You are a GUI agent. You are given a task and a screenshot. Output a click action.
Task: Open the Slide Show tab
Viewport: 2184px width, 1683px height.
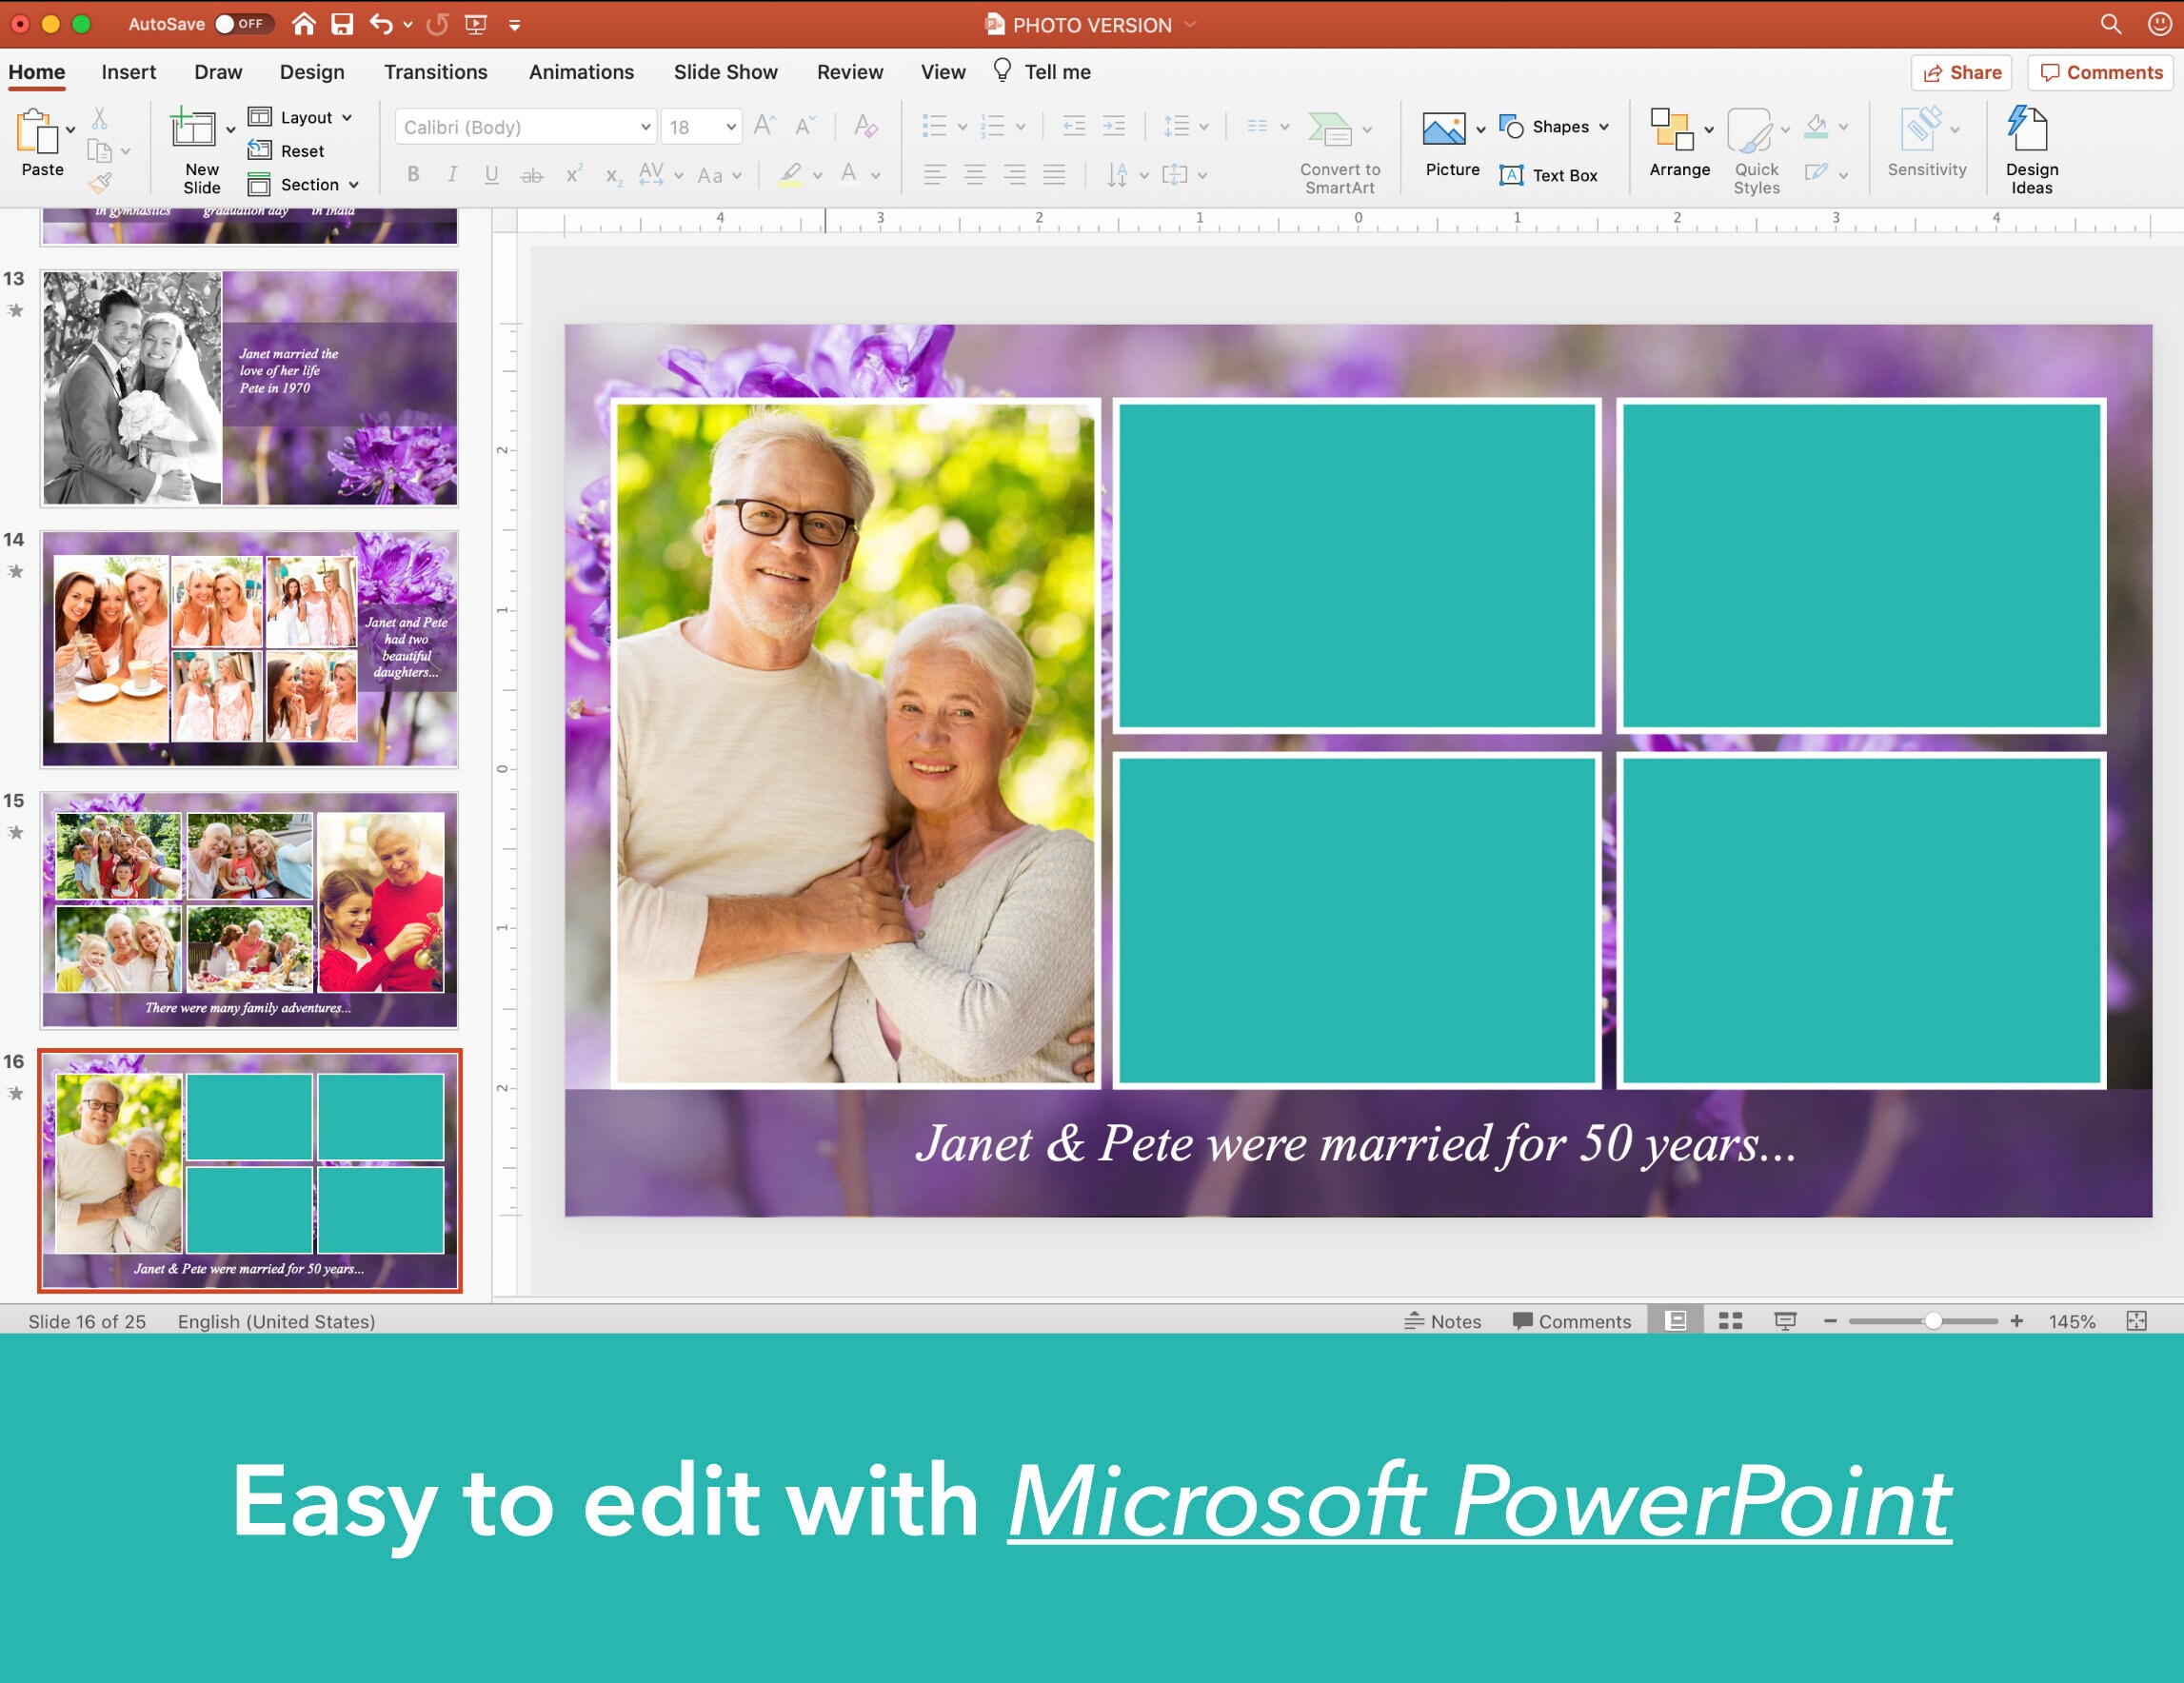click(x=725, y=71)
